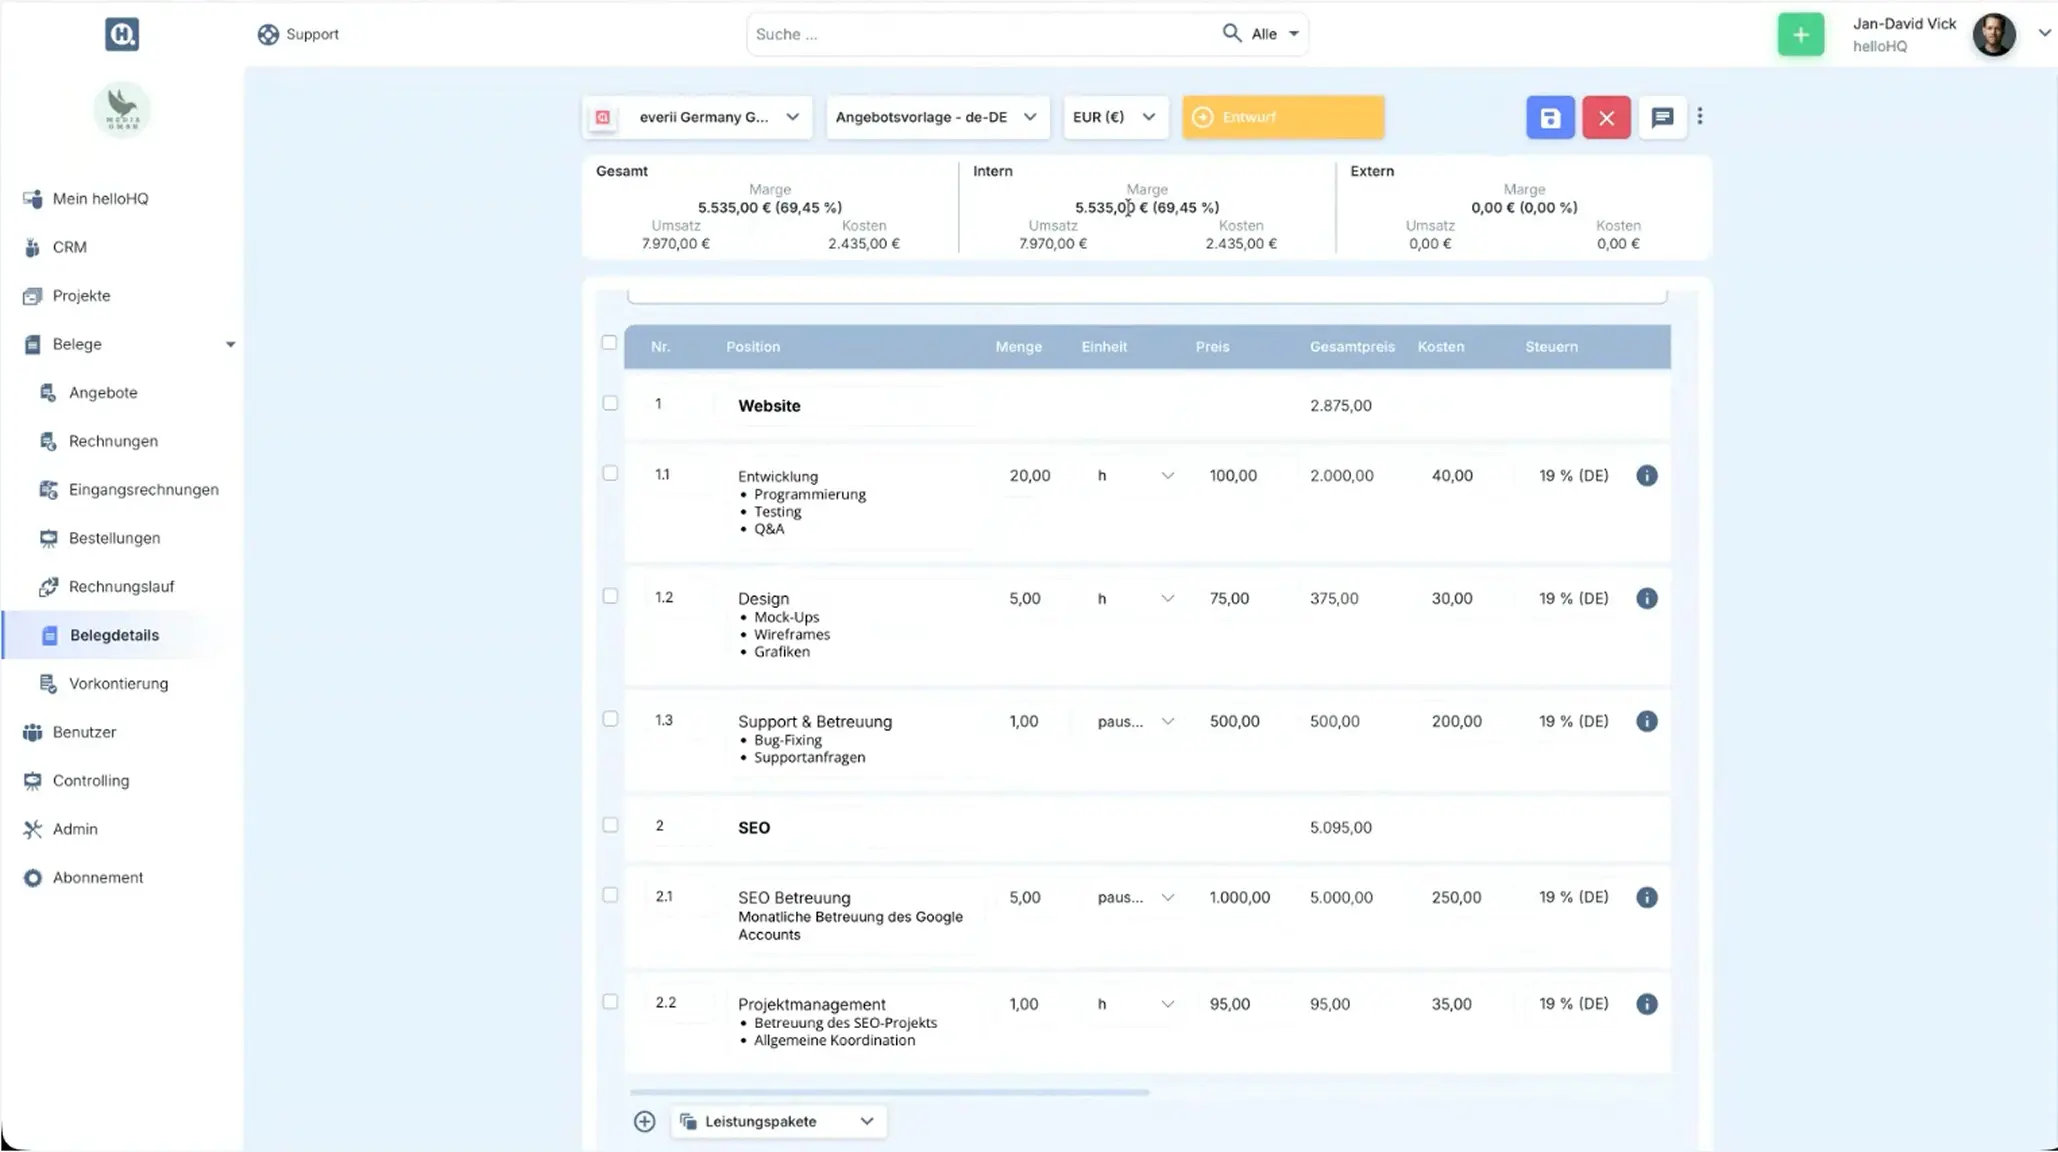
Task: Click the CRM sidebar icon
Action: point(32,247)
